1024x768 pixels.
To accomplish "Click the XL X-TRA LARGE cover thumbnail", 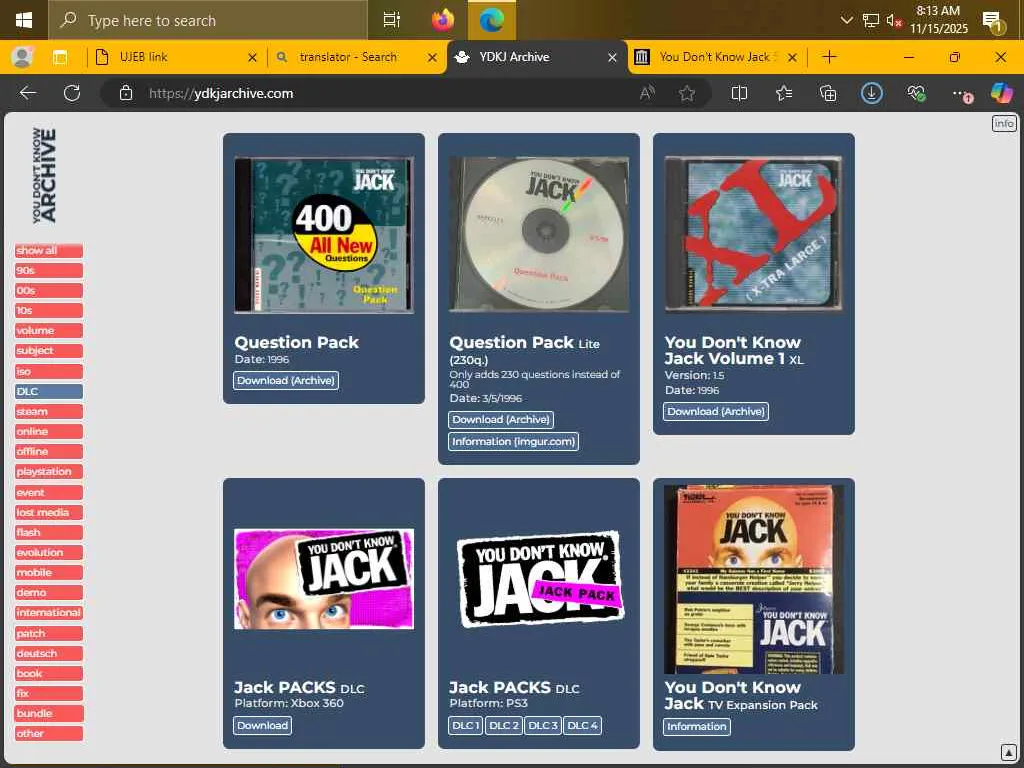I will coord(754,234).
